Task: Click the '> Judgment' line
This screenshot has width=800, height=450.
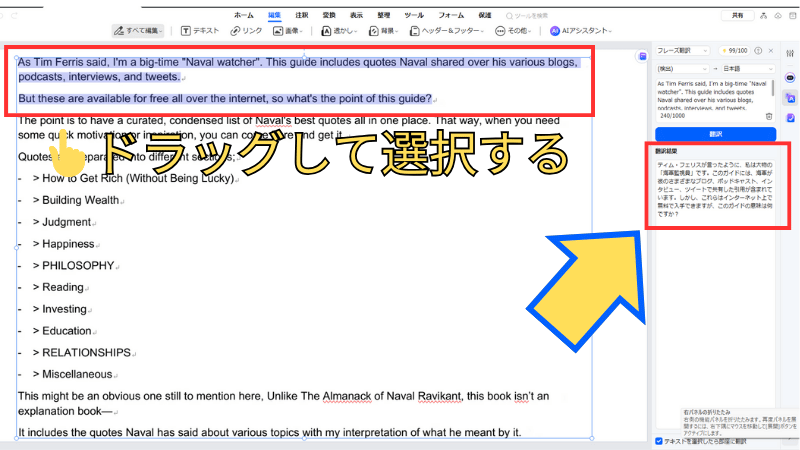Action: pos(62,222)
